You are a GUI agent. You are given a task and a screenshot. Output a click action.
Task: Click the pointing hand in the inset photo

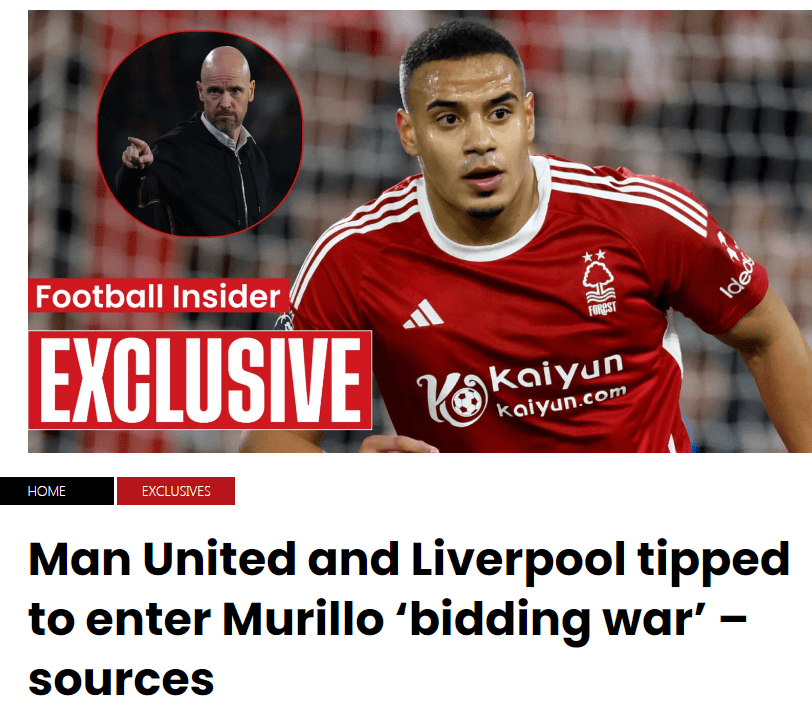(137, 153)
